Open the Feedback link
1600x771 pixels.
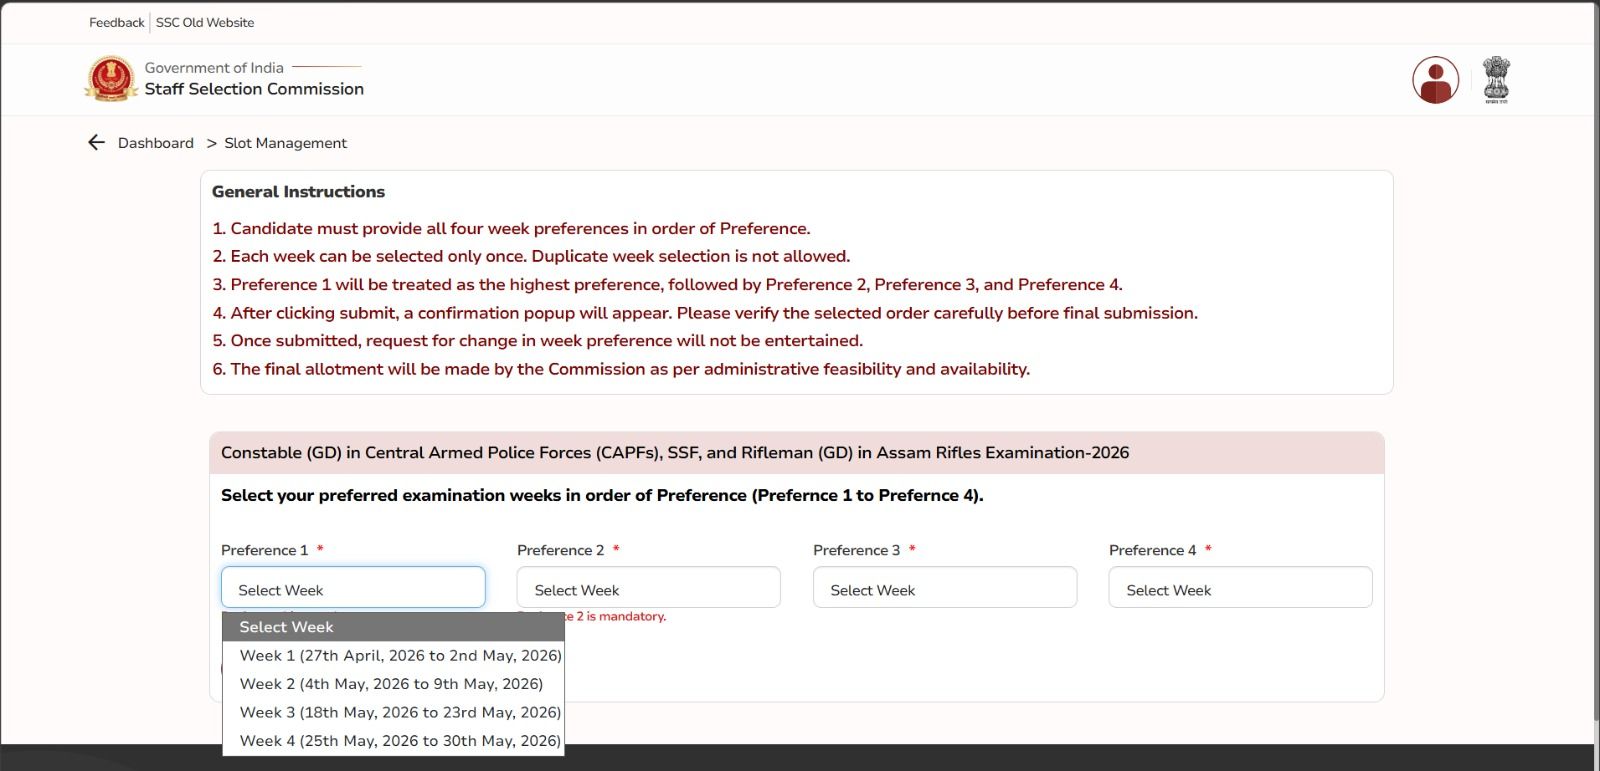coord(116,22)
